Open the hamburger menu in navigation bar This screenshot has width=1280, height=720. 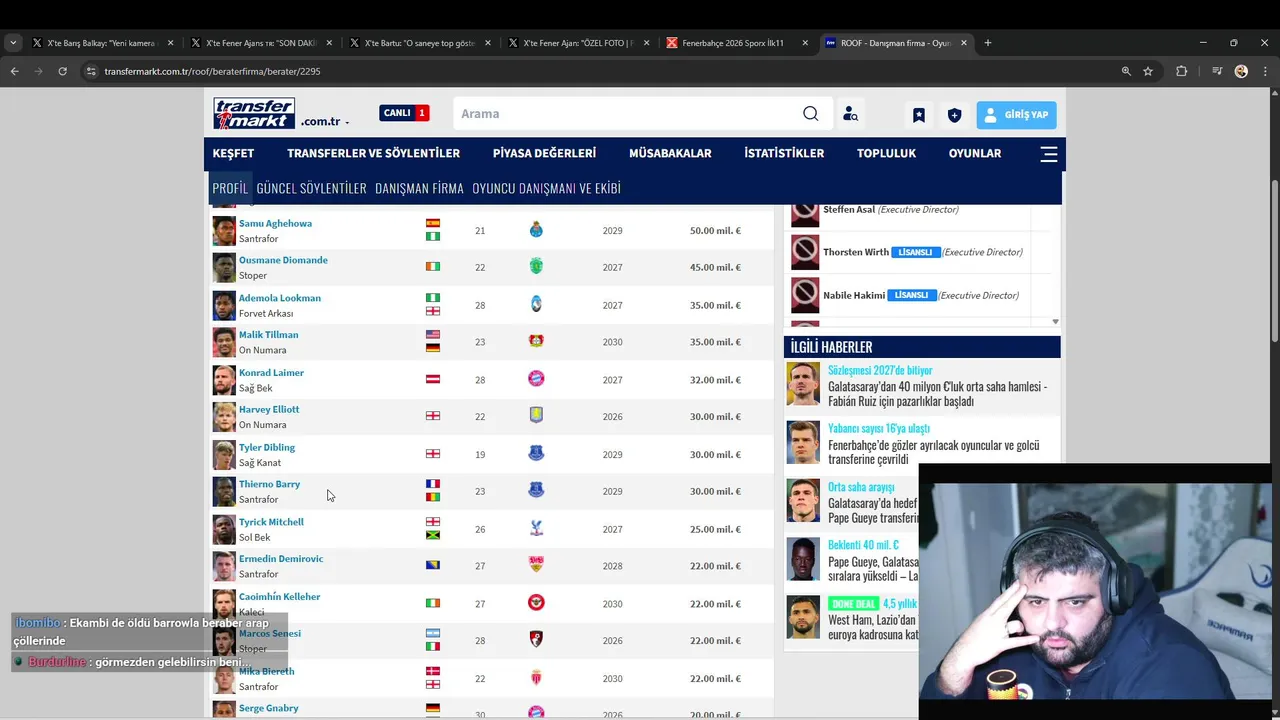(x=1048, y=154)
